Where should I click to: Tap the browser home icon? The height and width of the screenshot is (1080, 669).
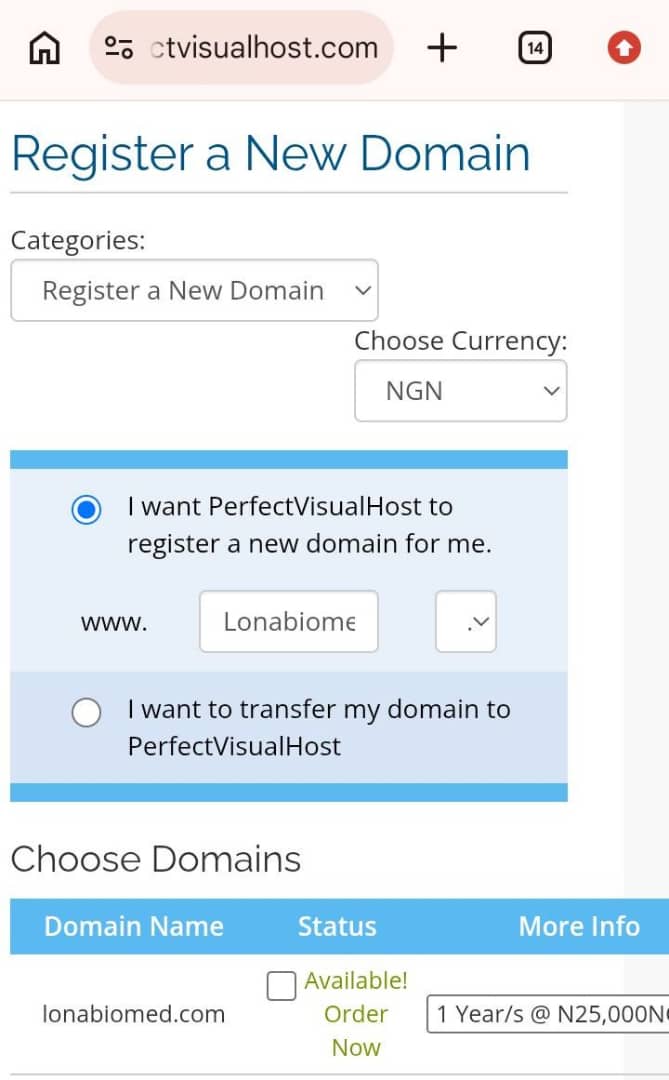(x=45, y=48)
